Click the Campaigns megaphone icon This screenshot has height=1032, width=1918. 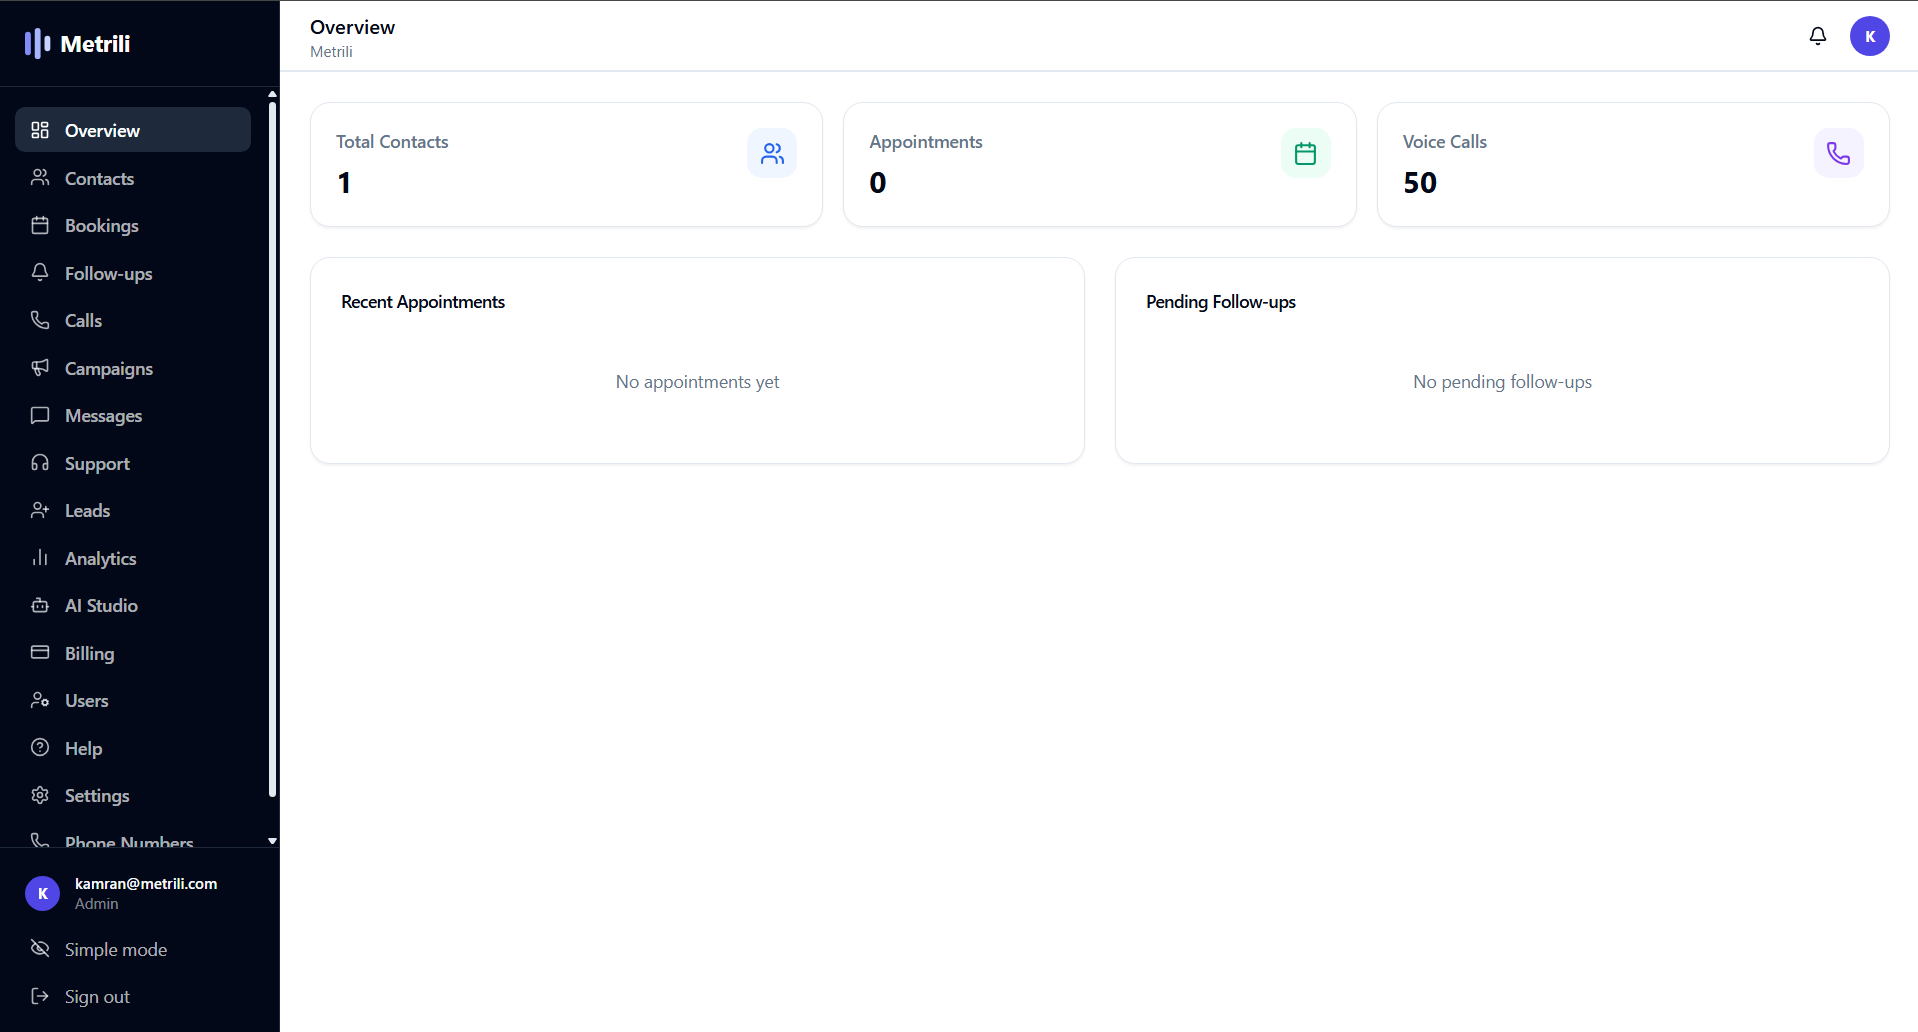(40, 368)
